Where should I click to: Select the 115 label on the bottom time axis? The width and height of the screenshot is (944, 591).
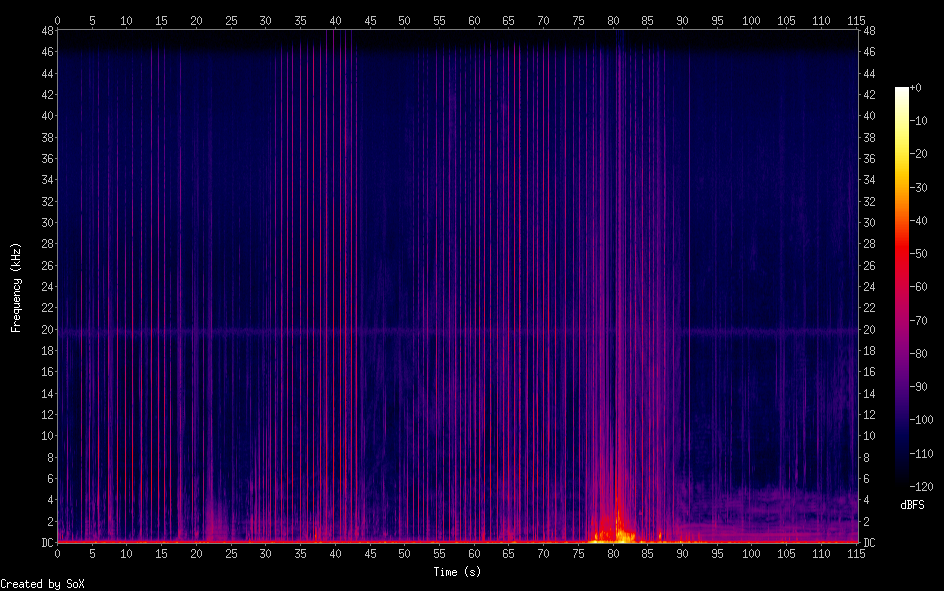pyautogui.click(x=856, y=553)
